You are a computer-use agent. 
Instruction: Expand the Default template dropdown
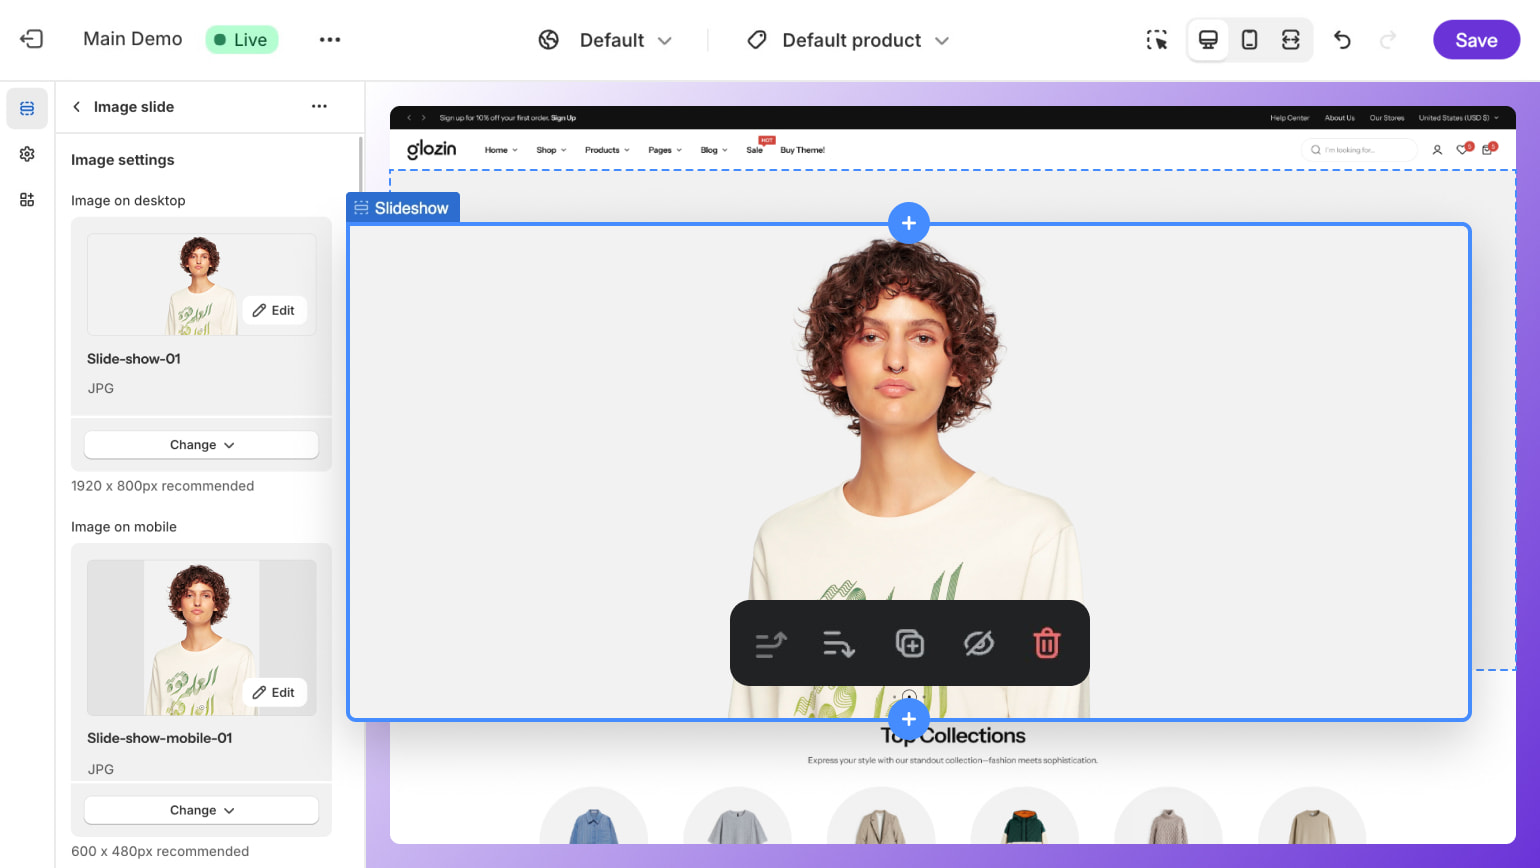(x=605, y=40)
